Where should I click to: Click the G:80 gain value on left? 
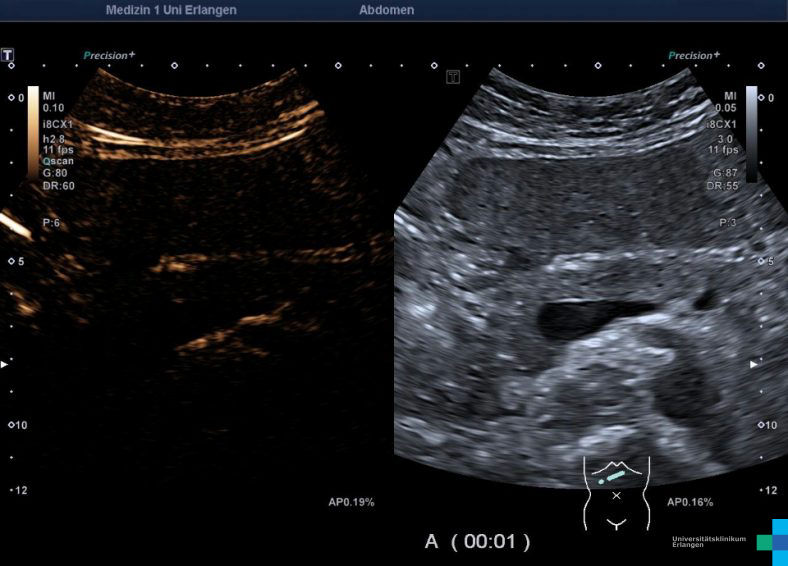(54, 172)
